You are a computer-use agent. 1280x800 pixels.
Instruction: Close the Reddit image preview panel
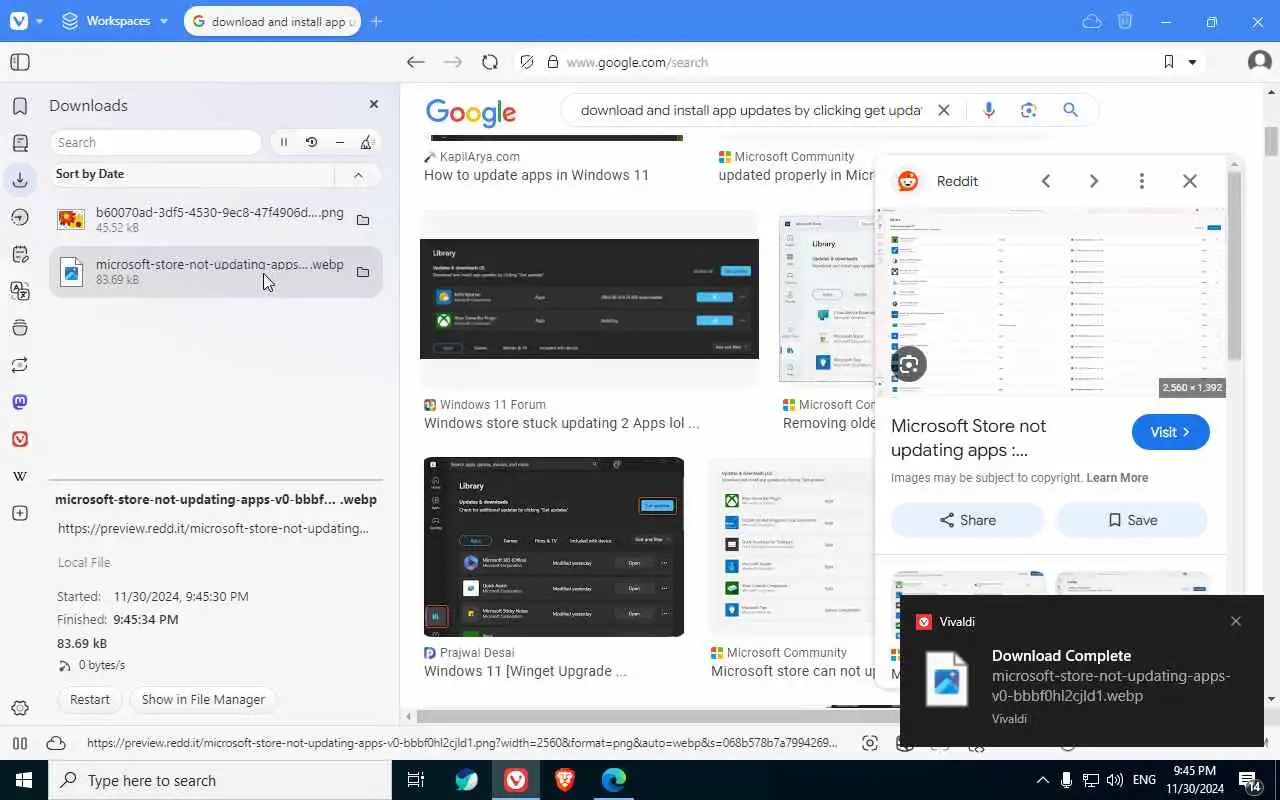(x=1190, y=181)
